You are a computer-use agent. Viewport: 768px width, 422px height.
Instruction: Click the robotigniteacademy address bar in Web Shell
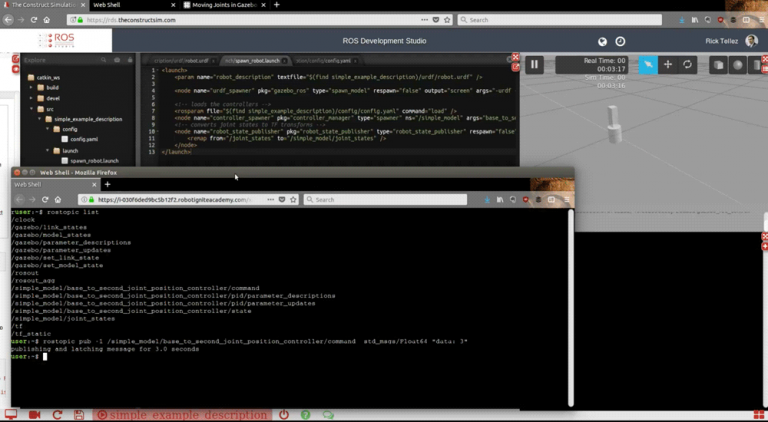188,200
